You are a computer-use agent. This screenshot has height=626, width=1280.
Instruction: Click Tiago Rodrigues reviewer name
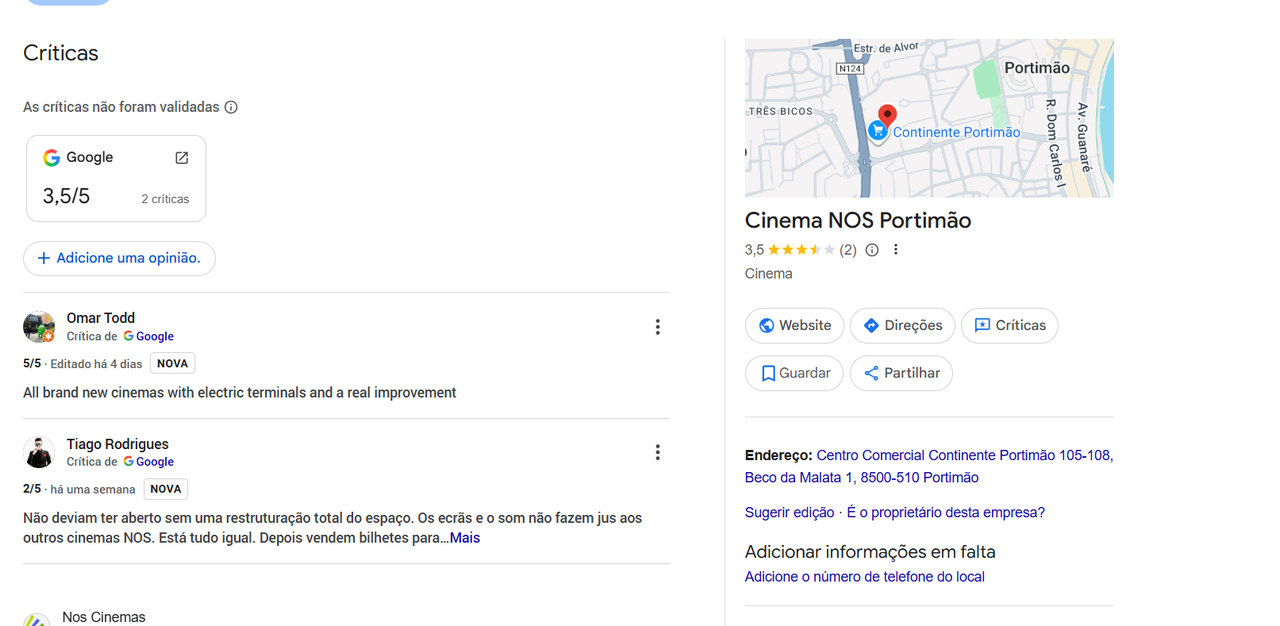118,444
